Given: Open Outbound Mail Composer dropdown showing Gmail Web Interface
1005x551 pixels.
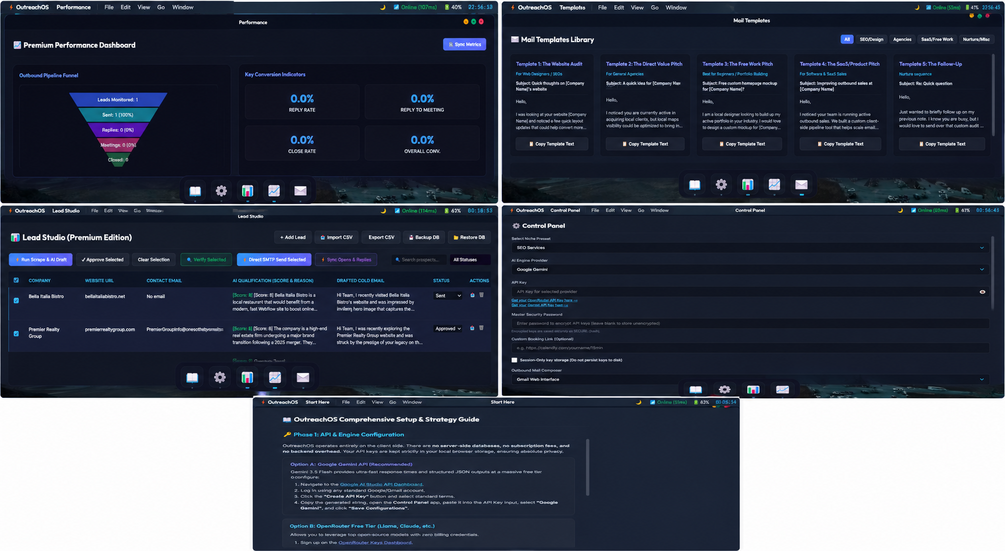Looking at the screenshot, I should pos(749,379).
